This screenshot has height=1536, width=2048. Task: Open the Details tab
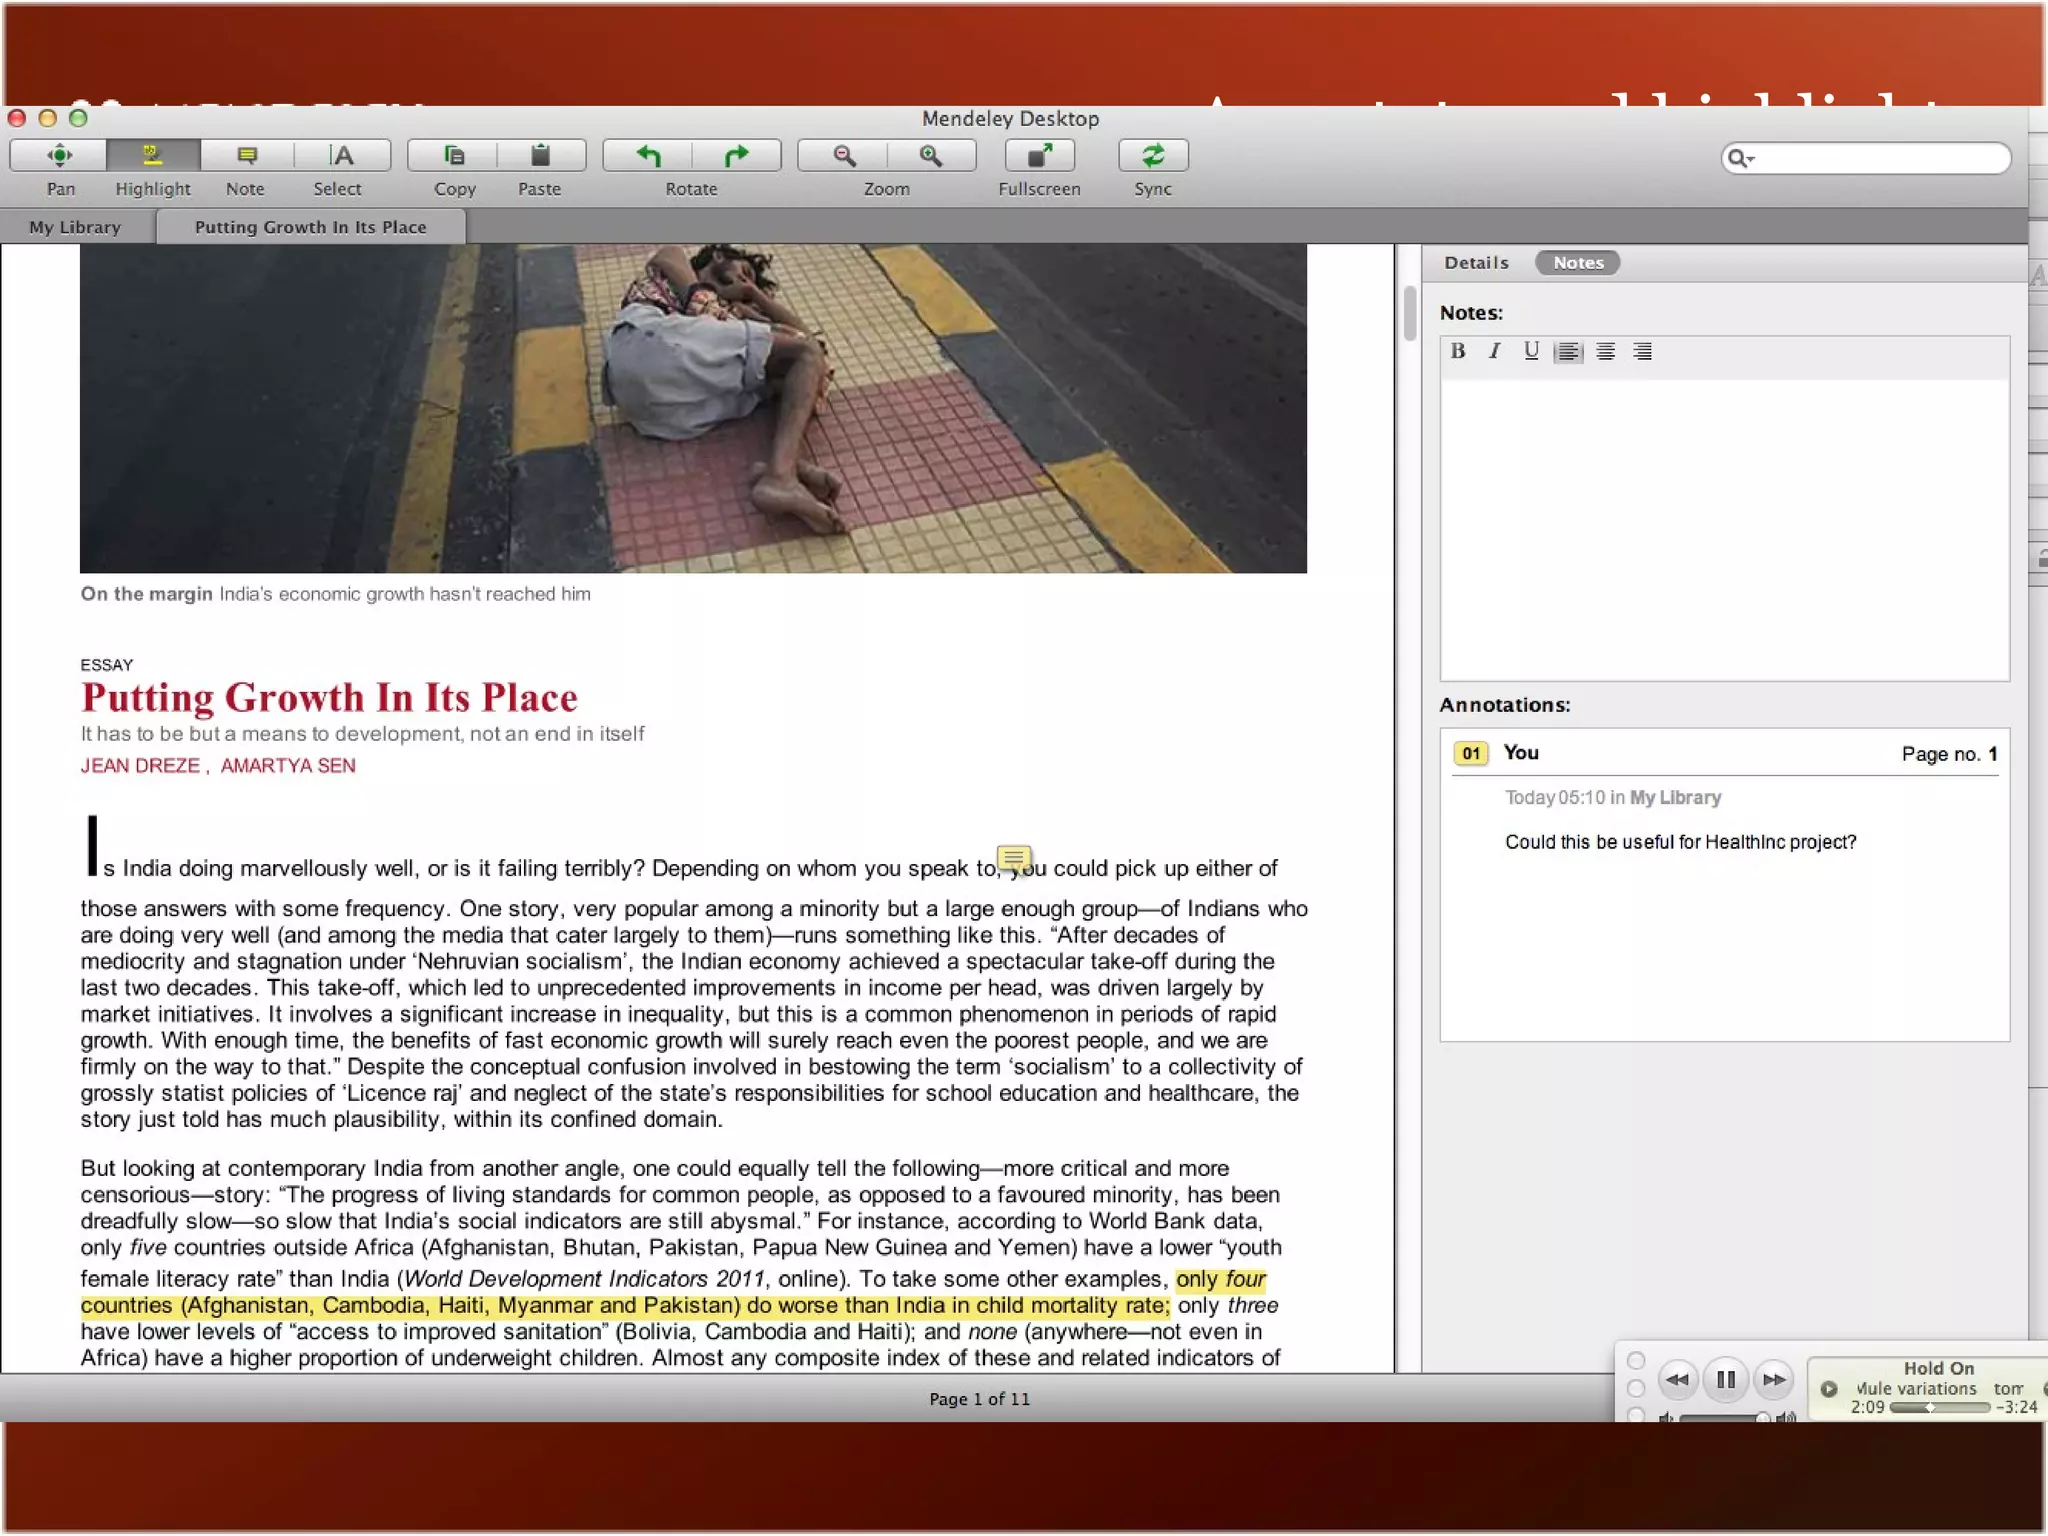click(1476, 263)
